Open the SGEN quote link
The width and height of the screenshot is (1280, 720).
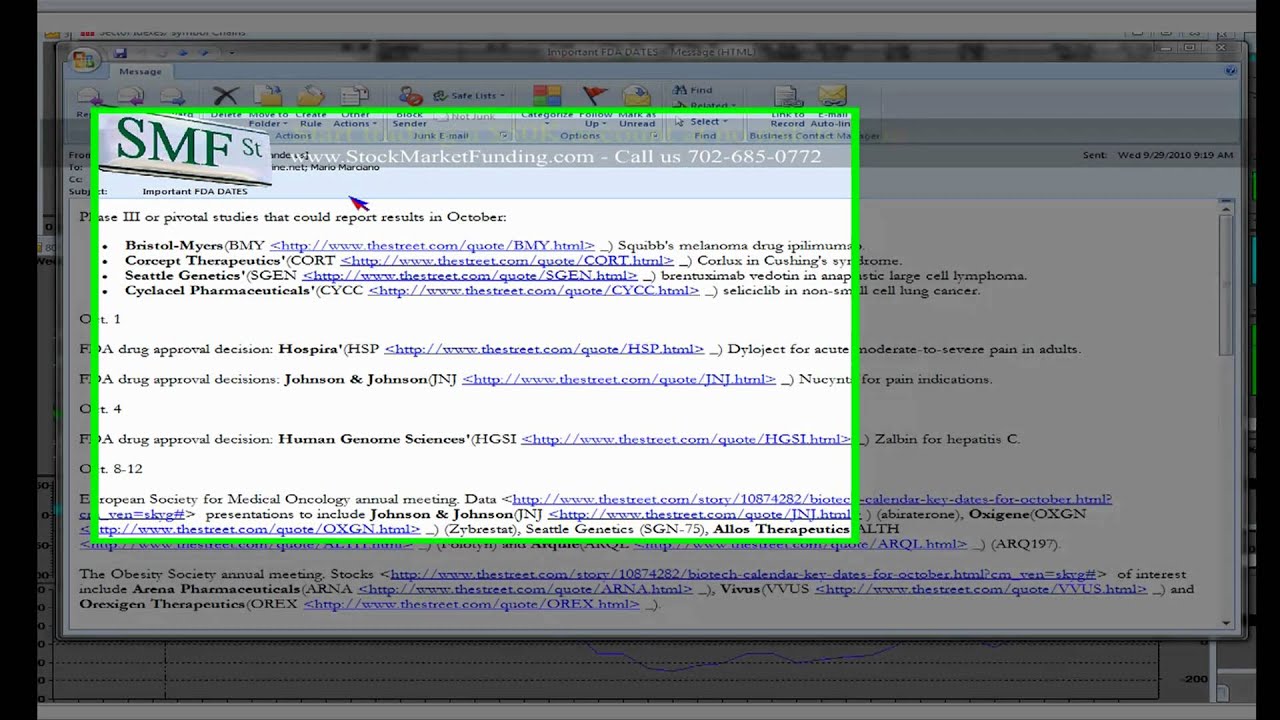point(469,275)
